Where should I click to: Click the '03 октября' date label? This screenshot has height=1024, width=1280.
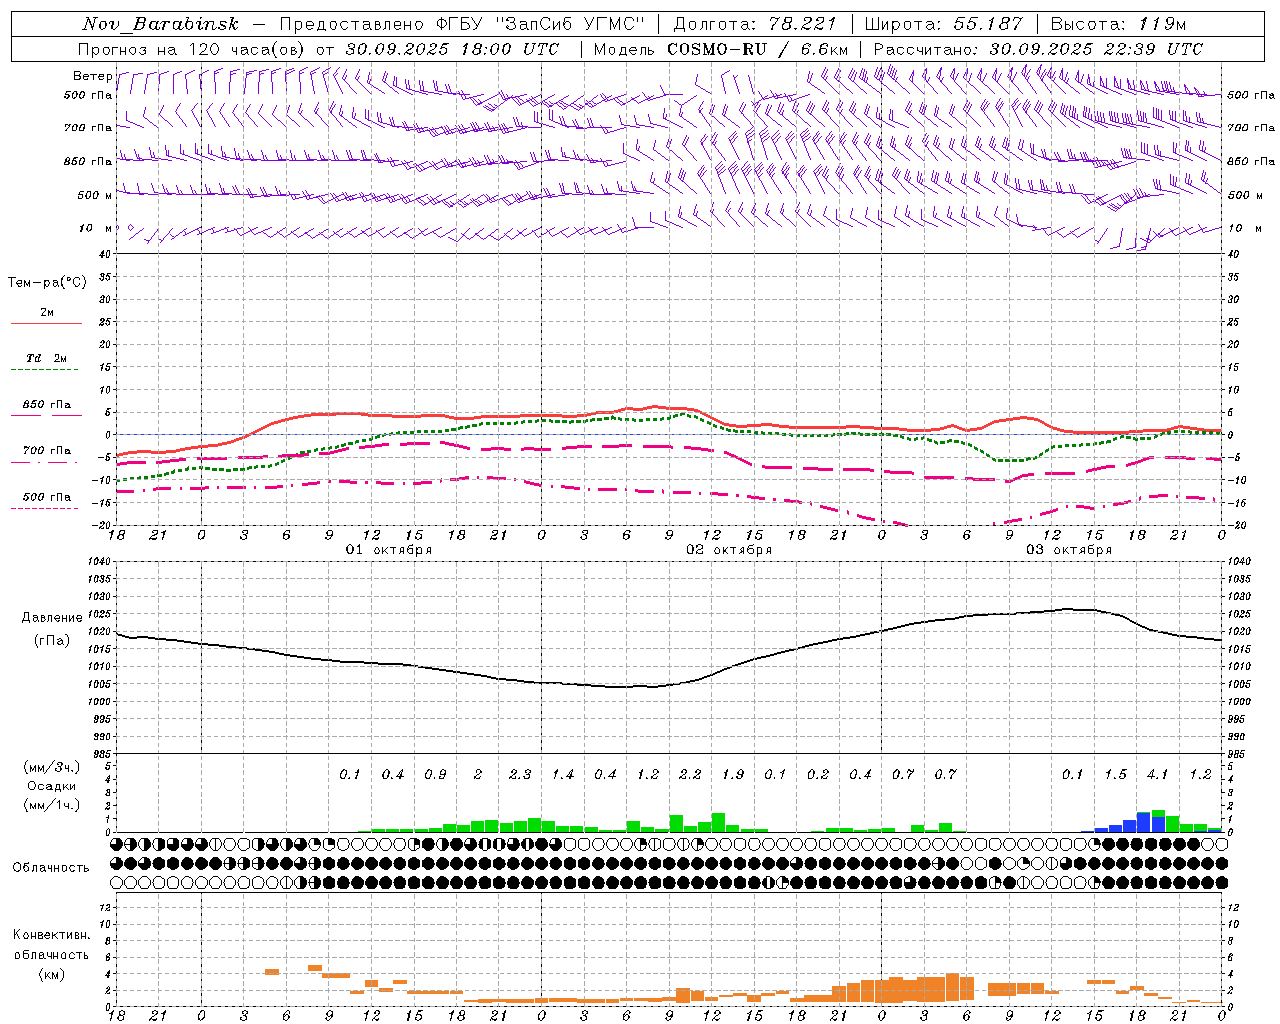1069,550
